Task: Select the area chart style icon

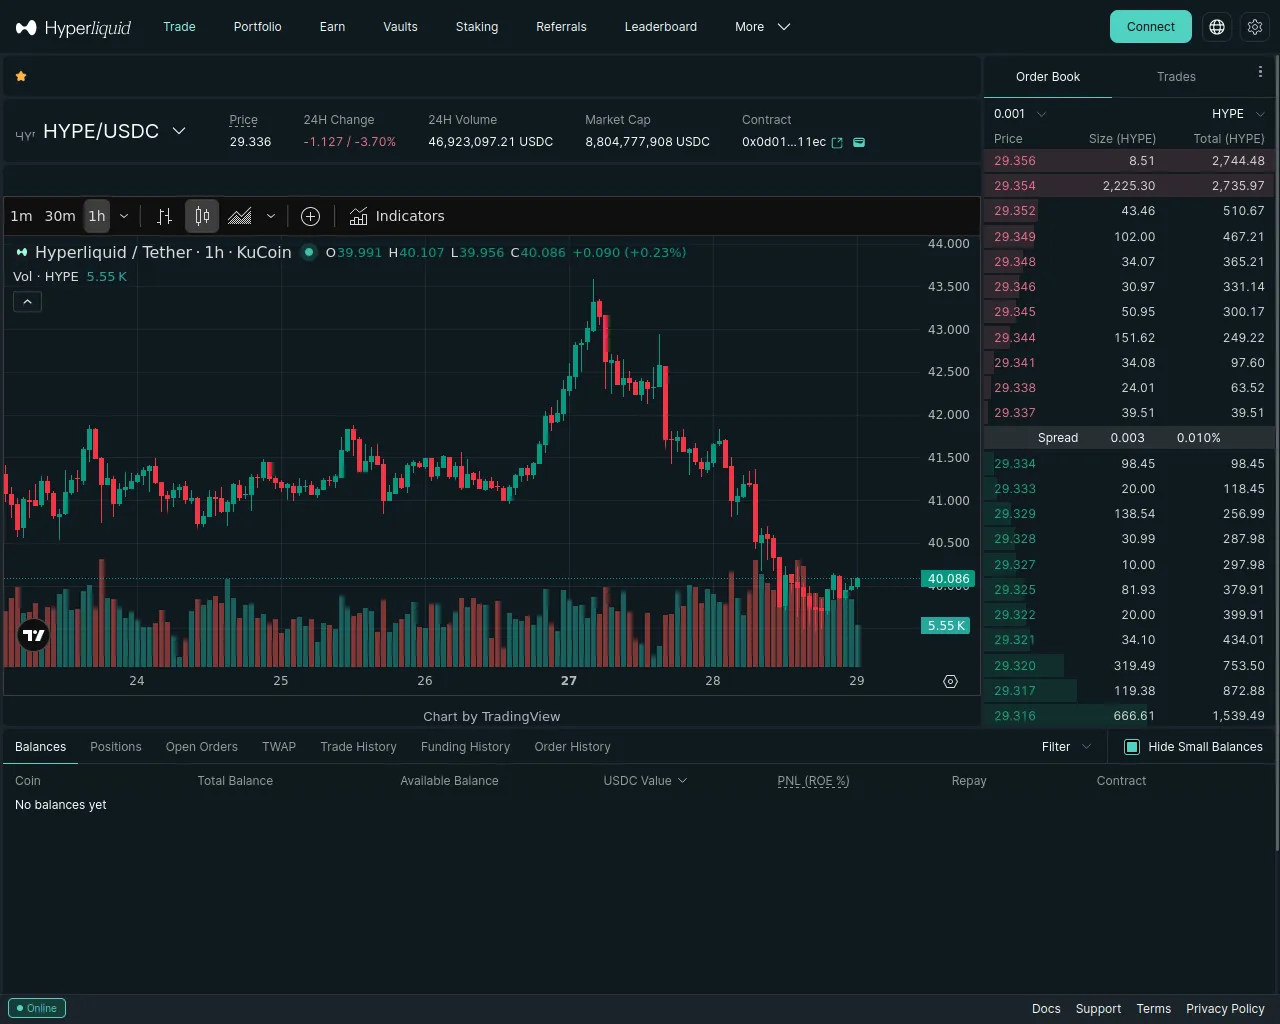Action: pos(240,216)
